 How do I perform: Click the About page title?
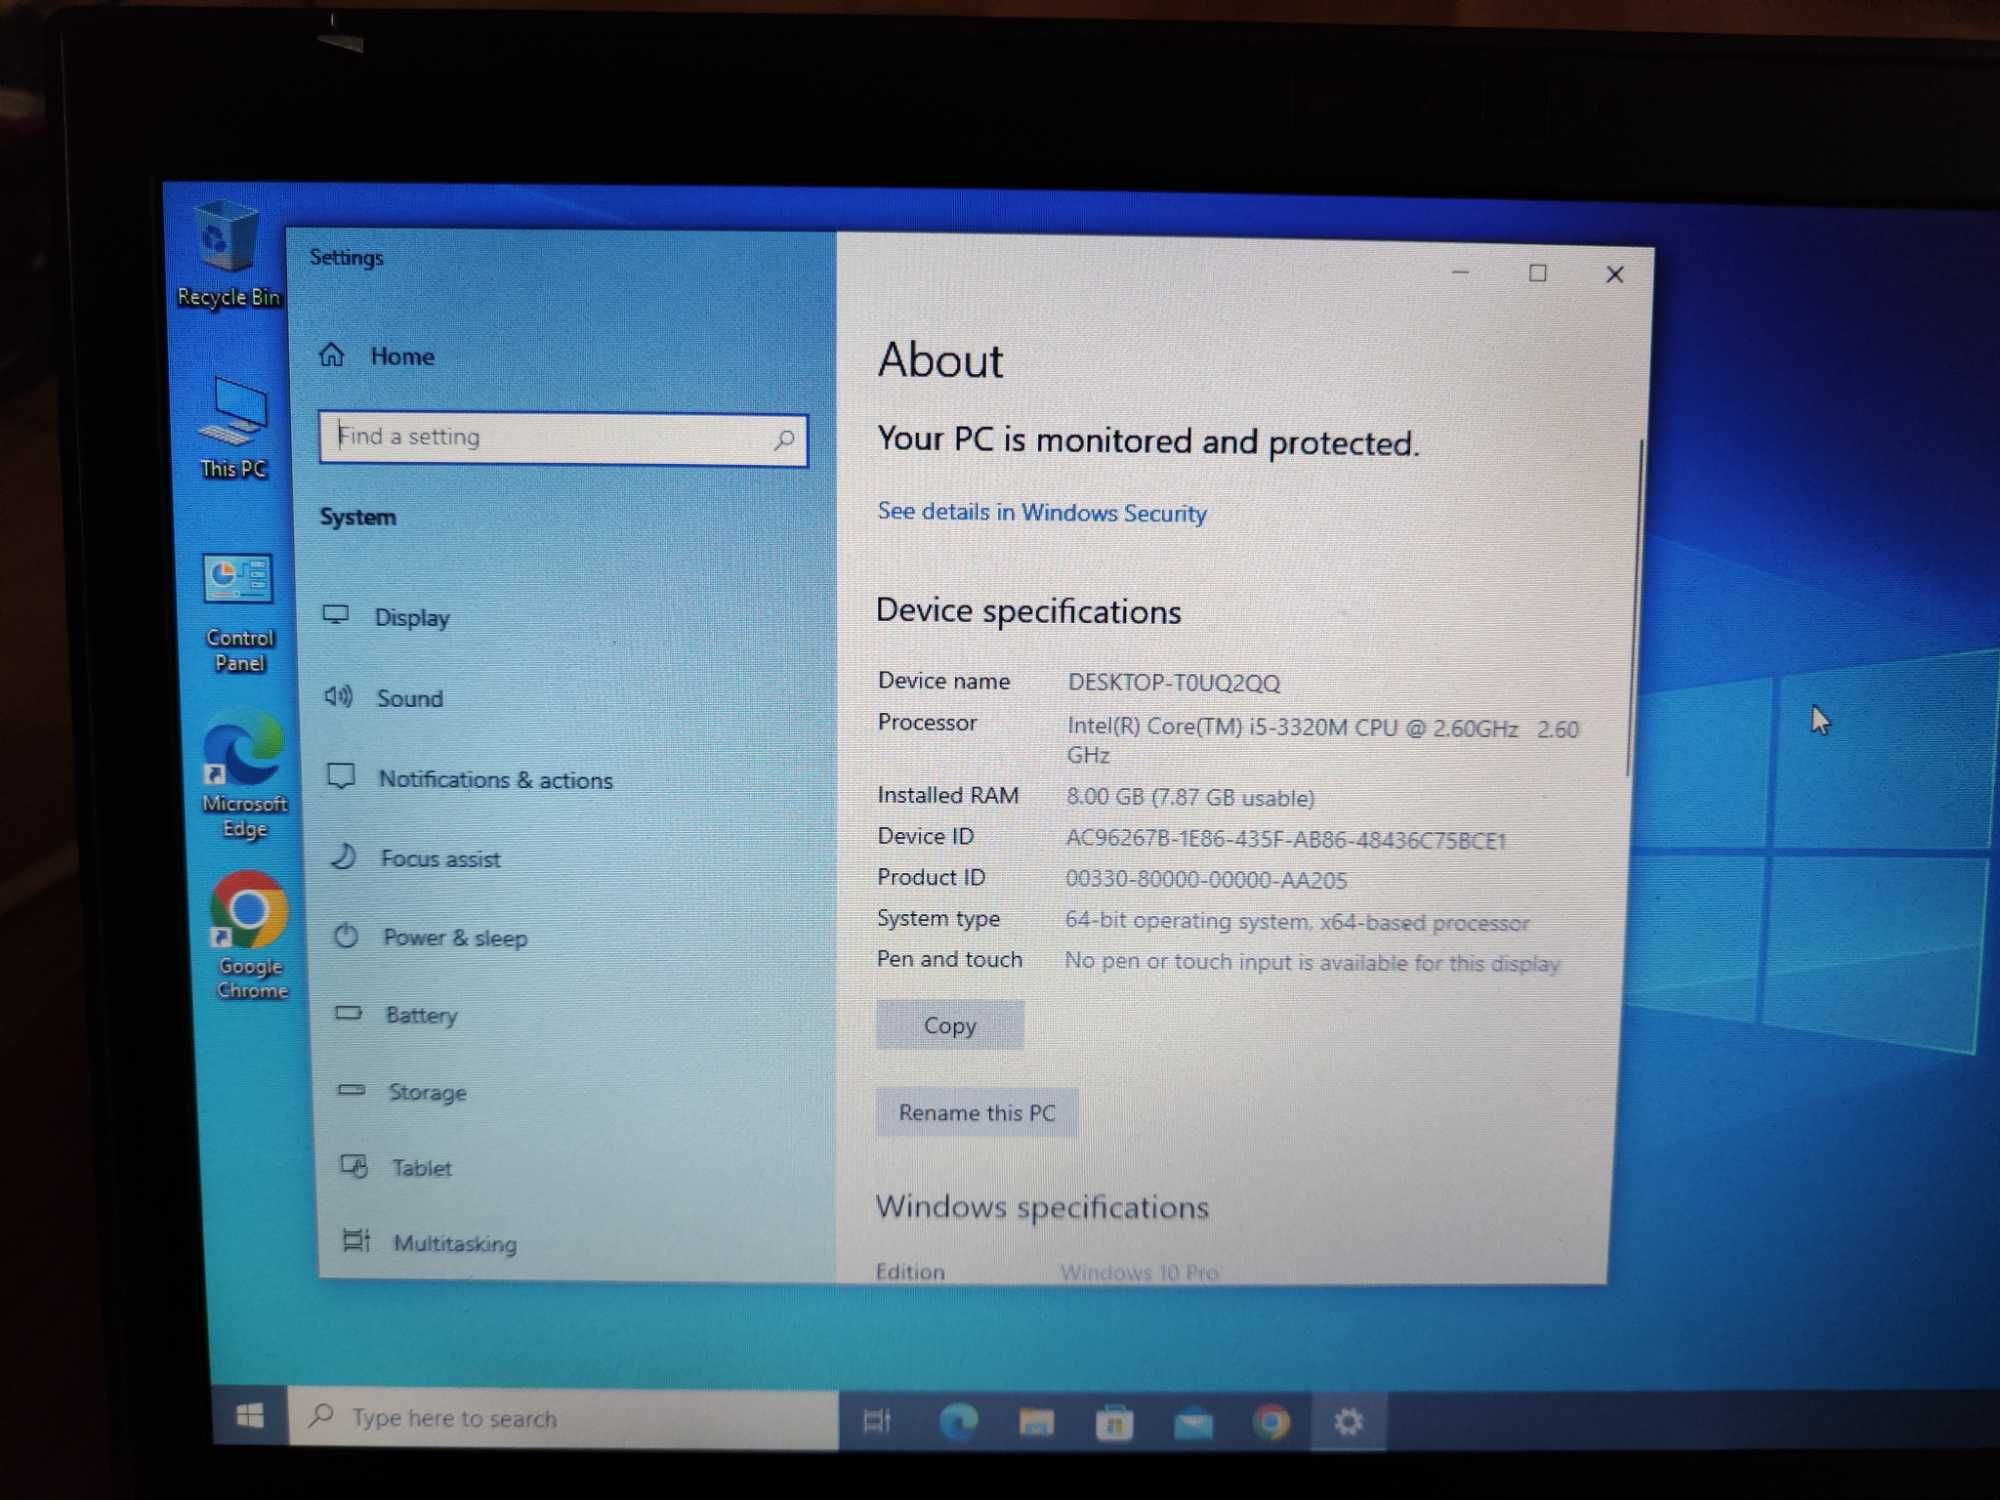pyautogui.click(x=940, y=360)
